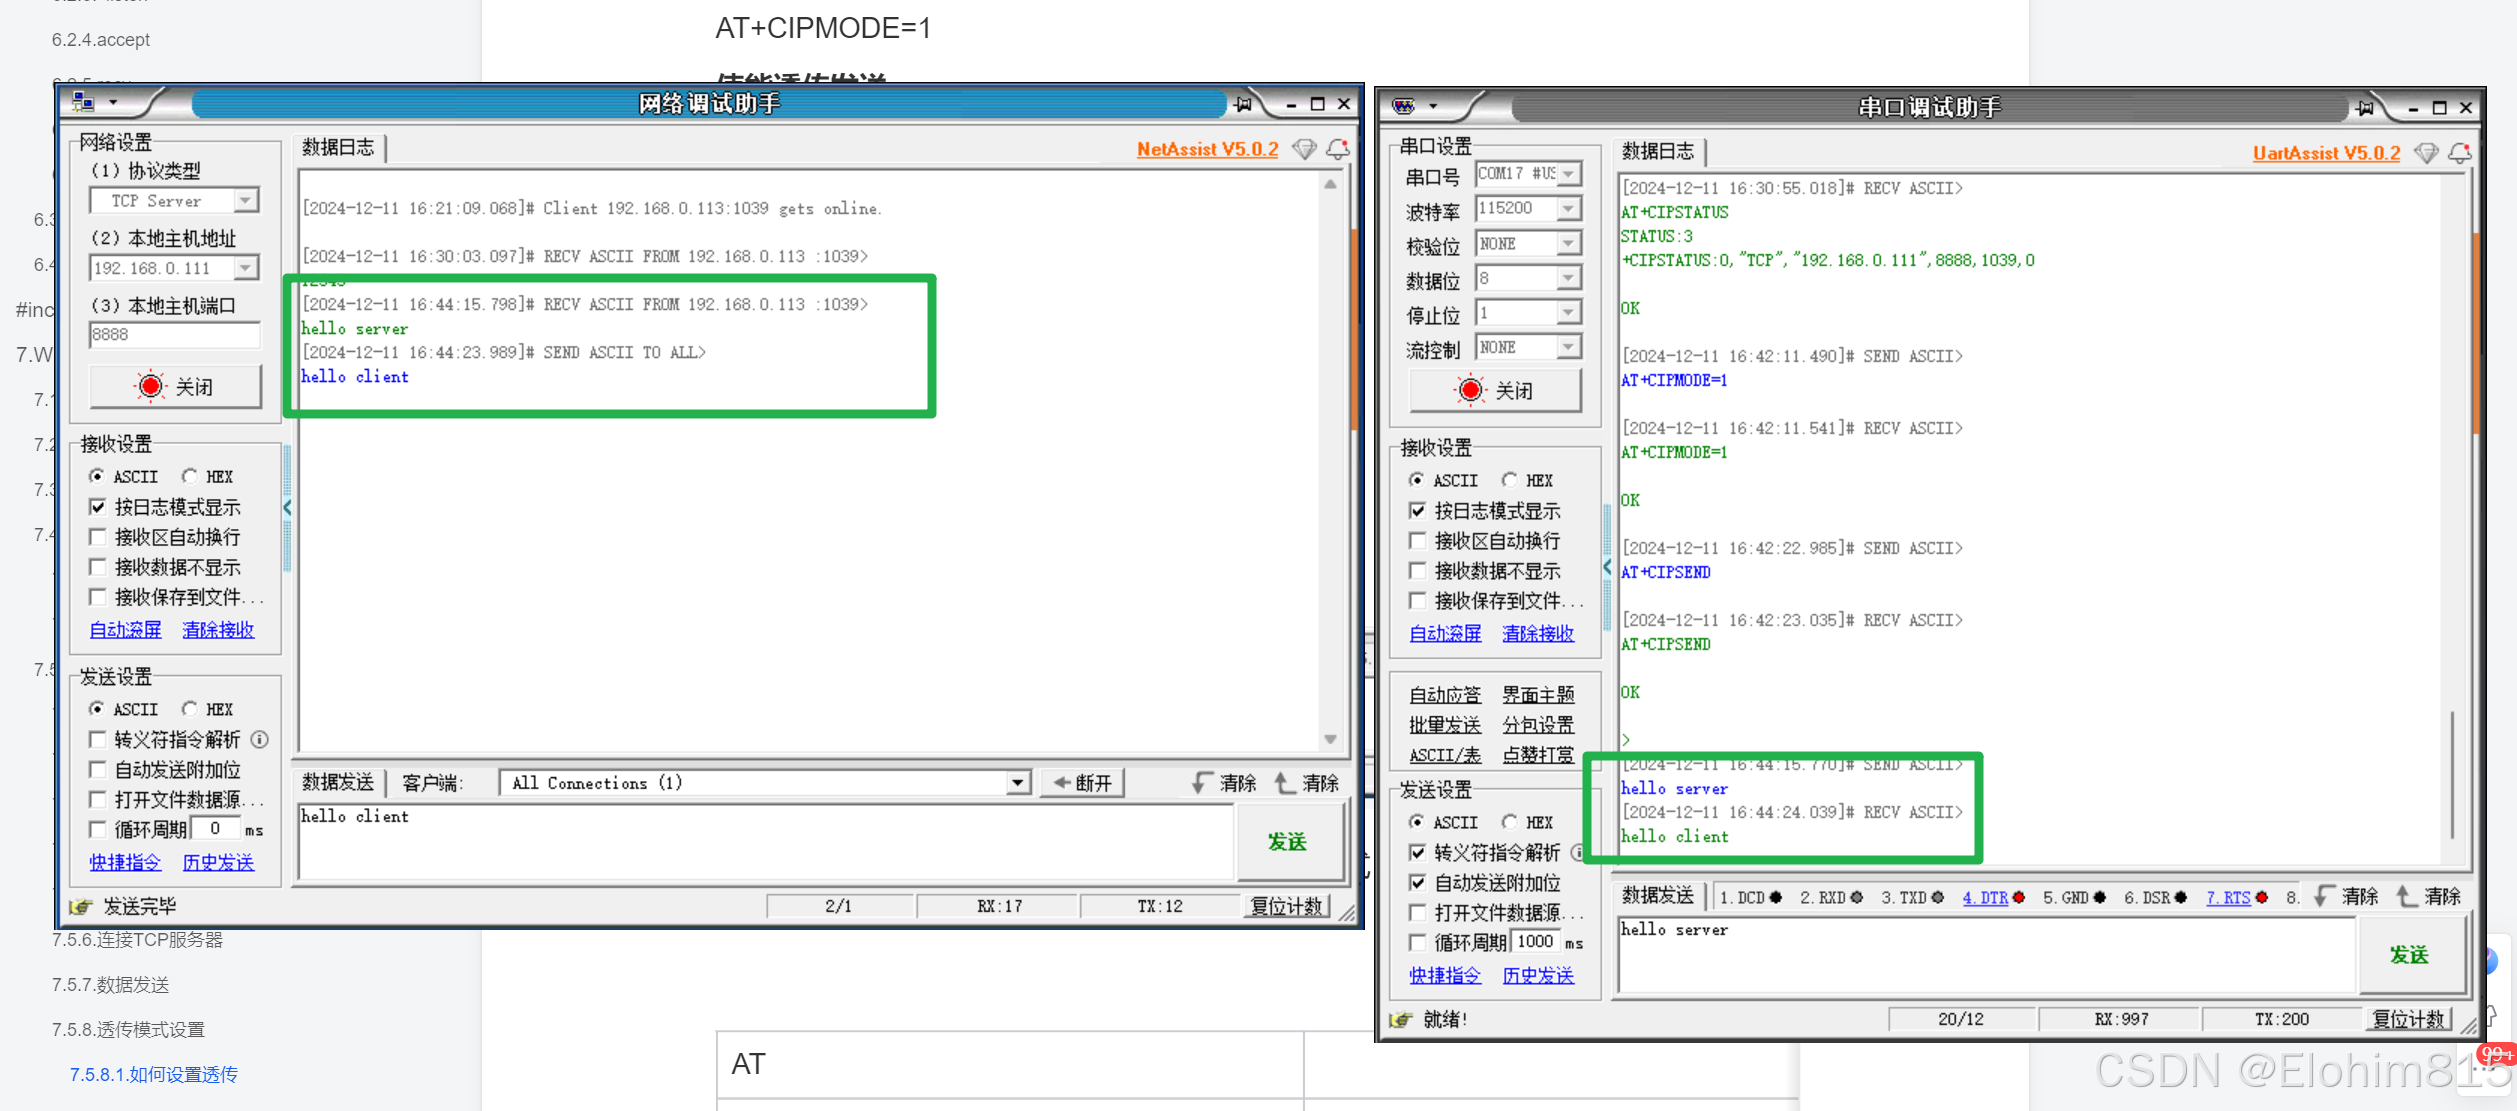Click the red-dot close button in network settings
The image size is (2517, 1111).
(176, 387)
